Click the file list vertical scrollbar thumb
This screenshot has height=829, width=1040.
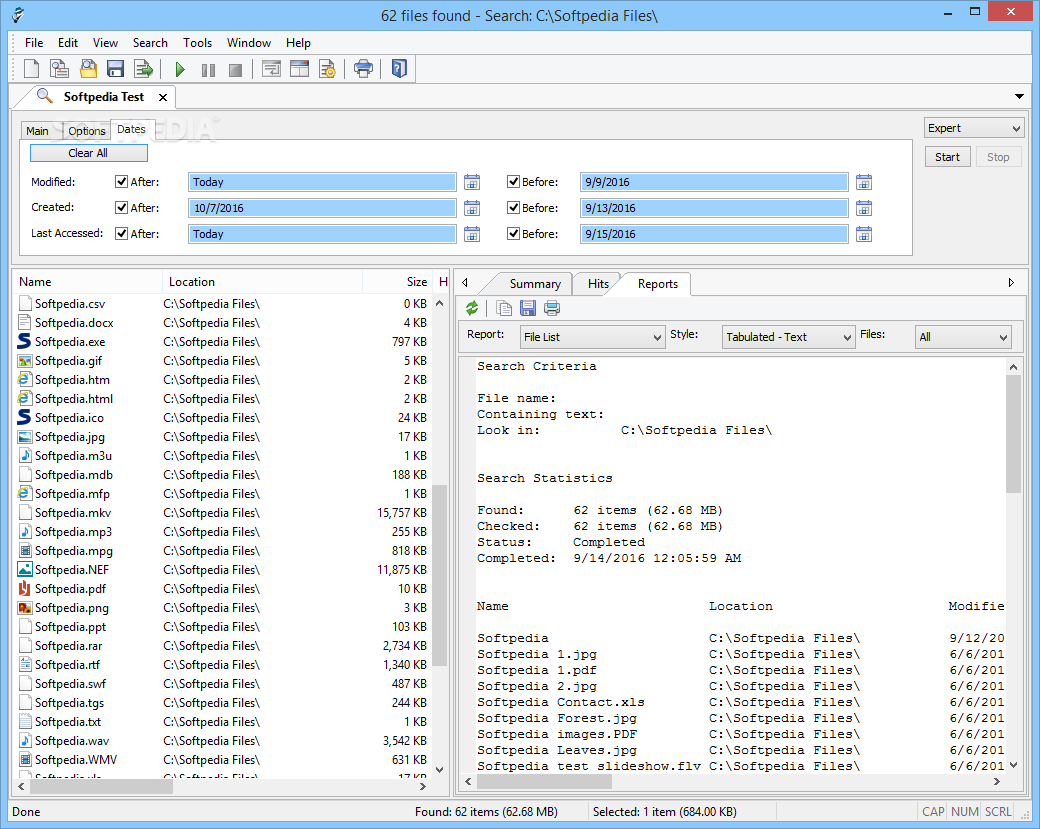[440, 575]
